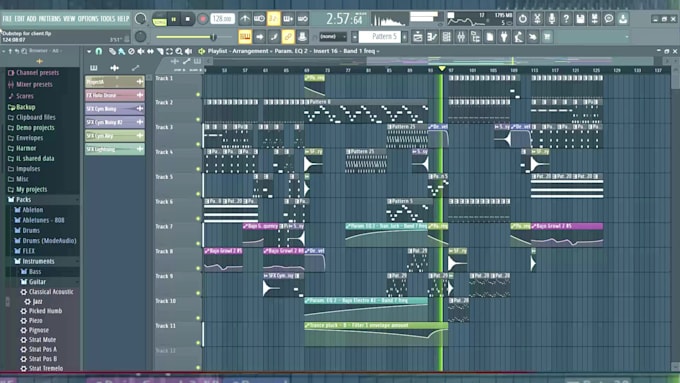Select the playlist Zoom magnifier tool
The width and height of the screenshot is (680, 383).
(x=179, y=51)
